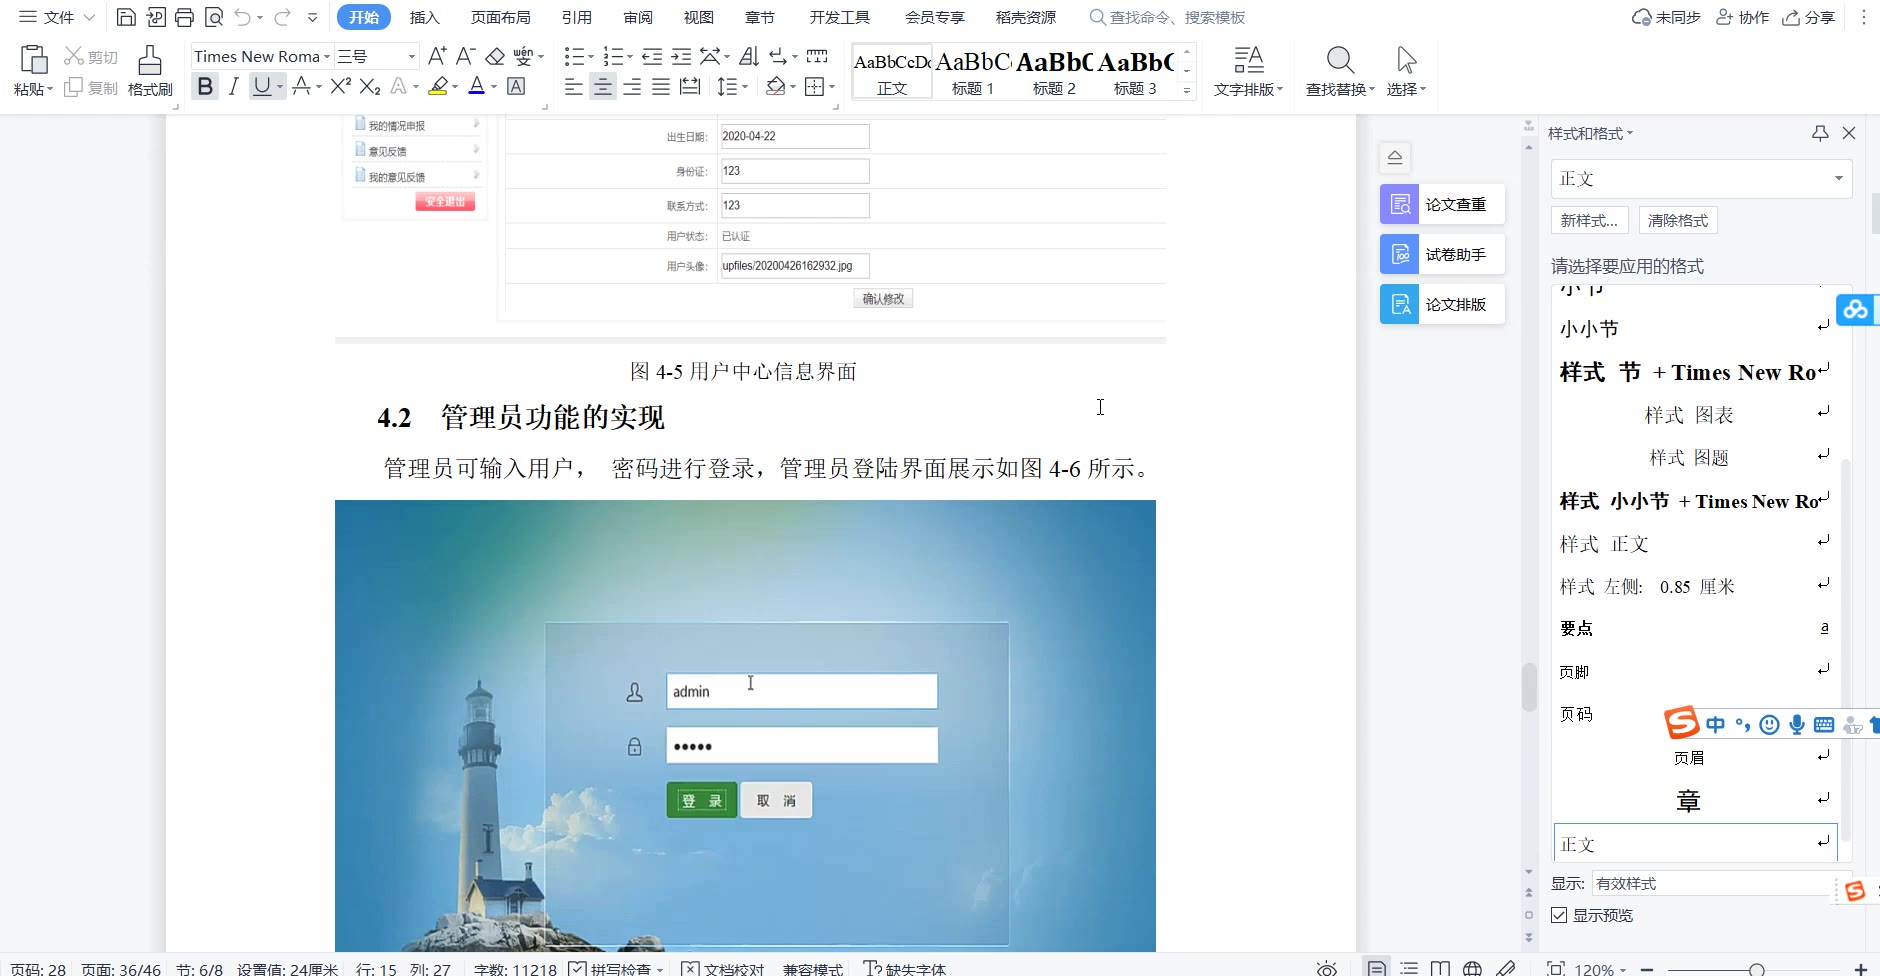Select the Format Painter (格式刷) tool

[x=150, y=70]
